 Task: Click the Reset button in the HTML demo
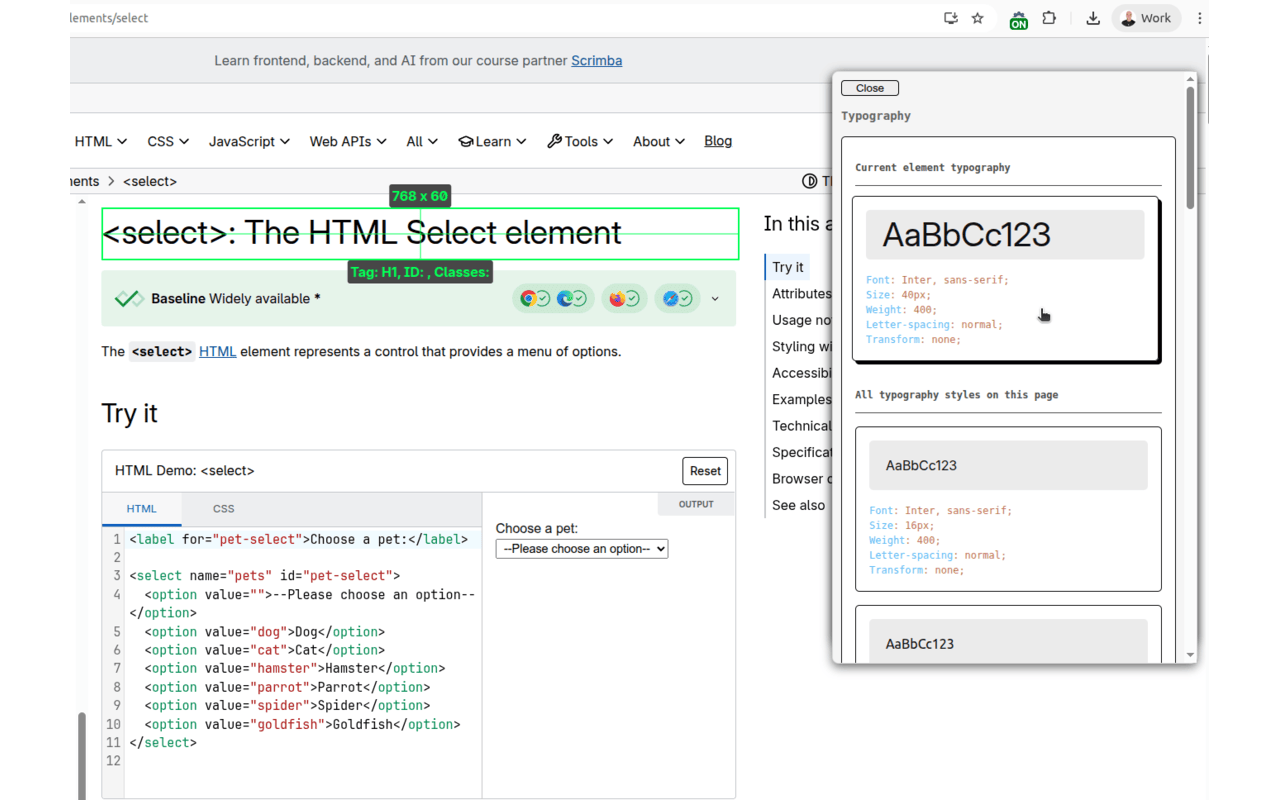pos(705,470)
